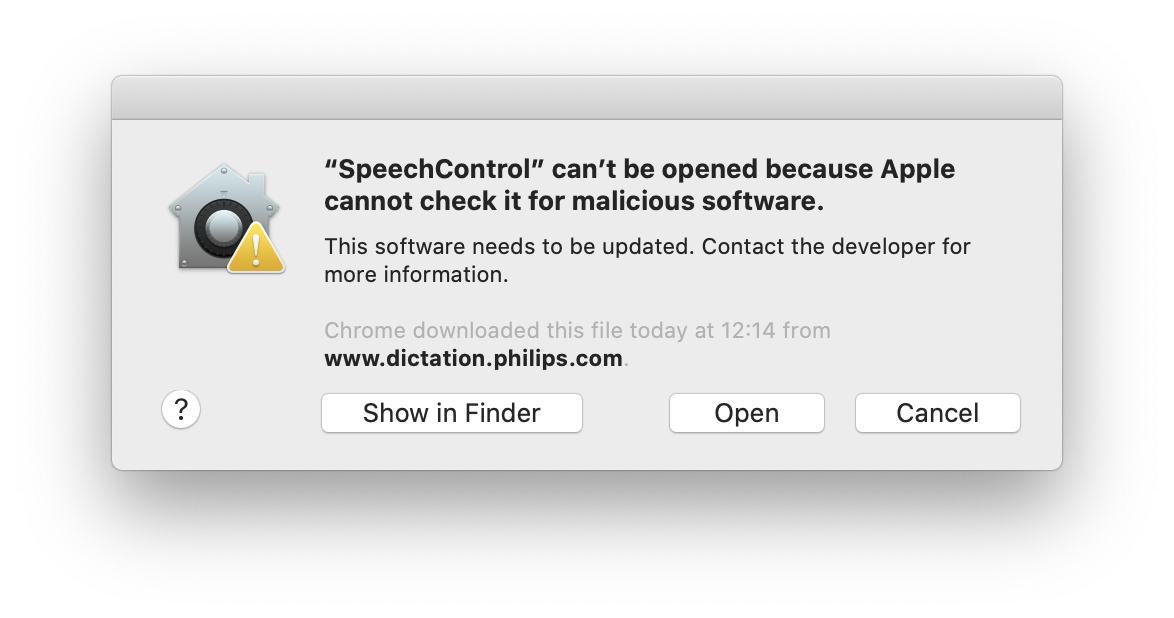
Task: Click the www.dictation.philips.com source address
Action: pos(473,358)
